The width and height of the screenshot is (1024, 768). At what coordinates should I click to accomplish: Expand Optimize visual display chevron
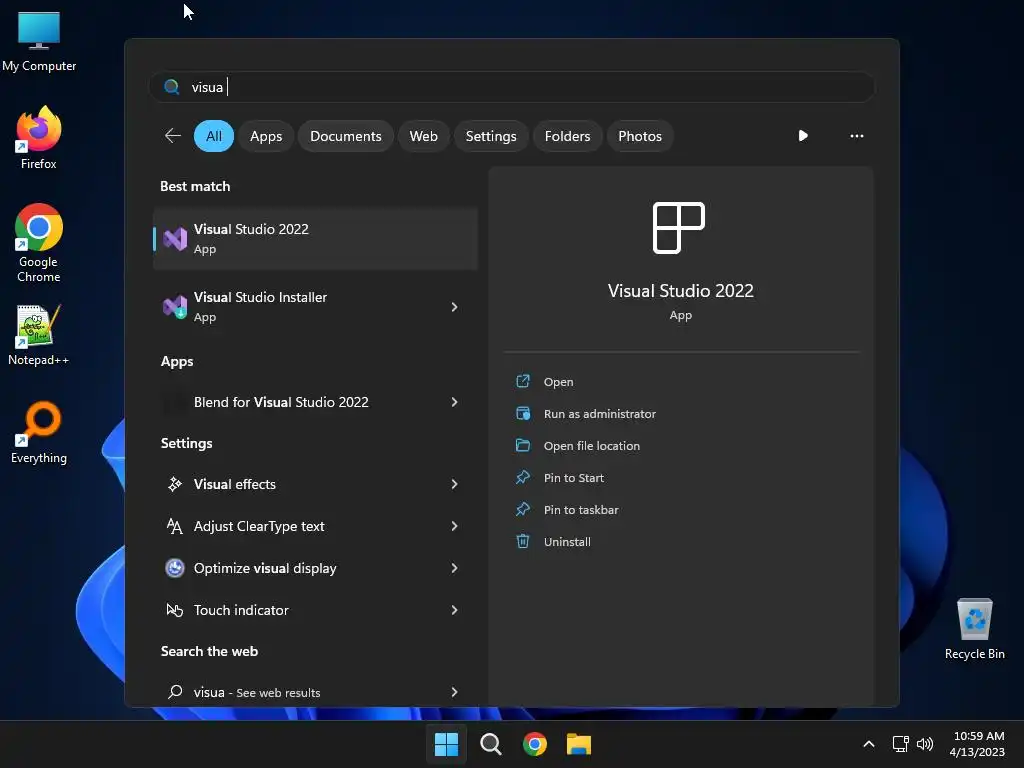[x=455, y=568]
